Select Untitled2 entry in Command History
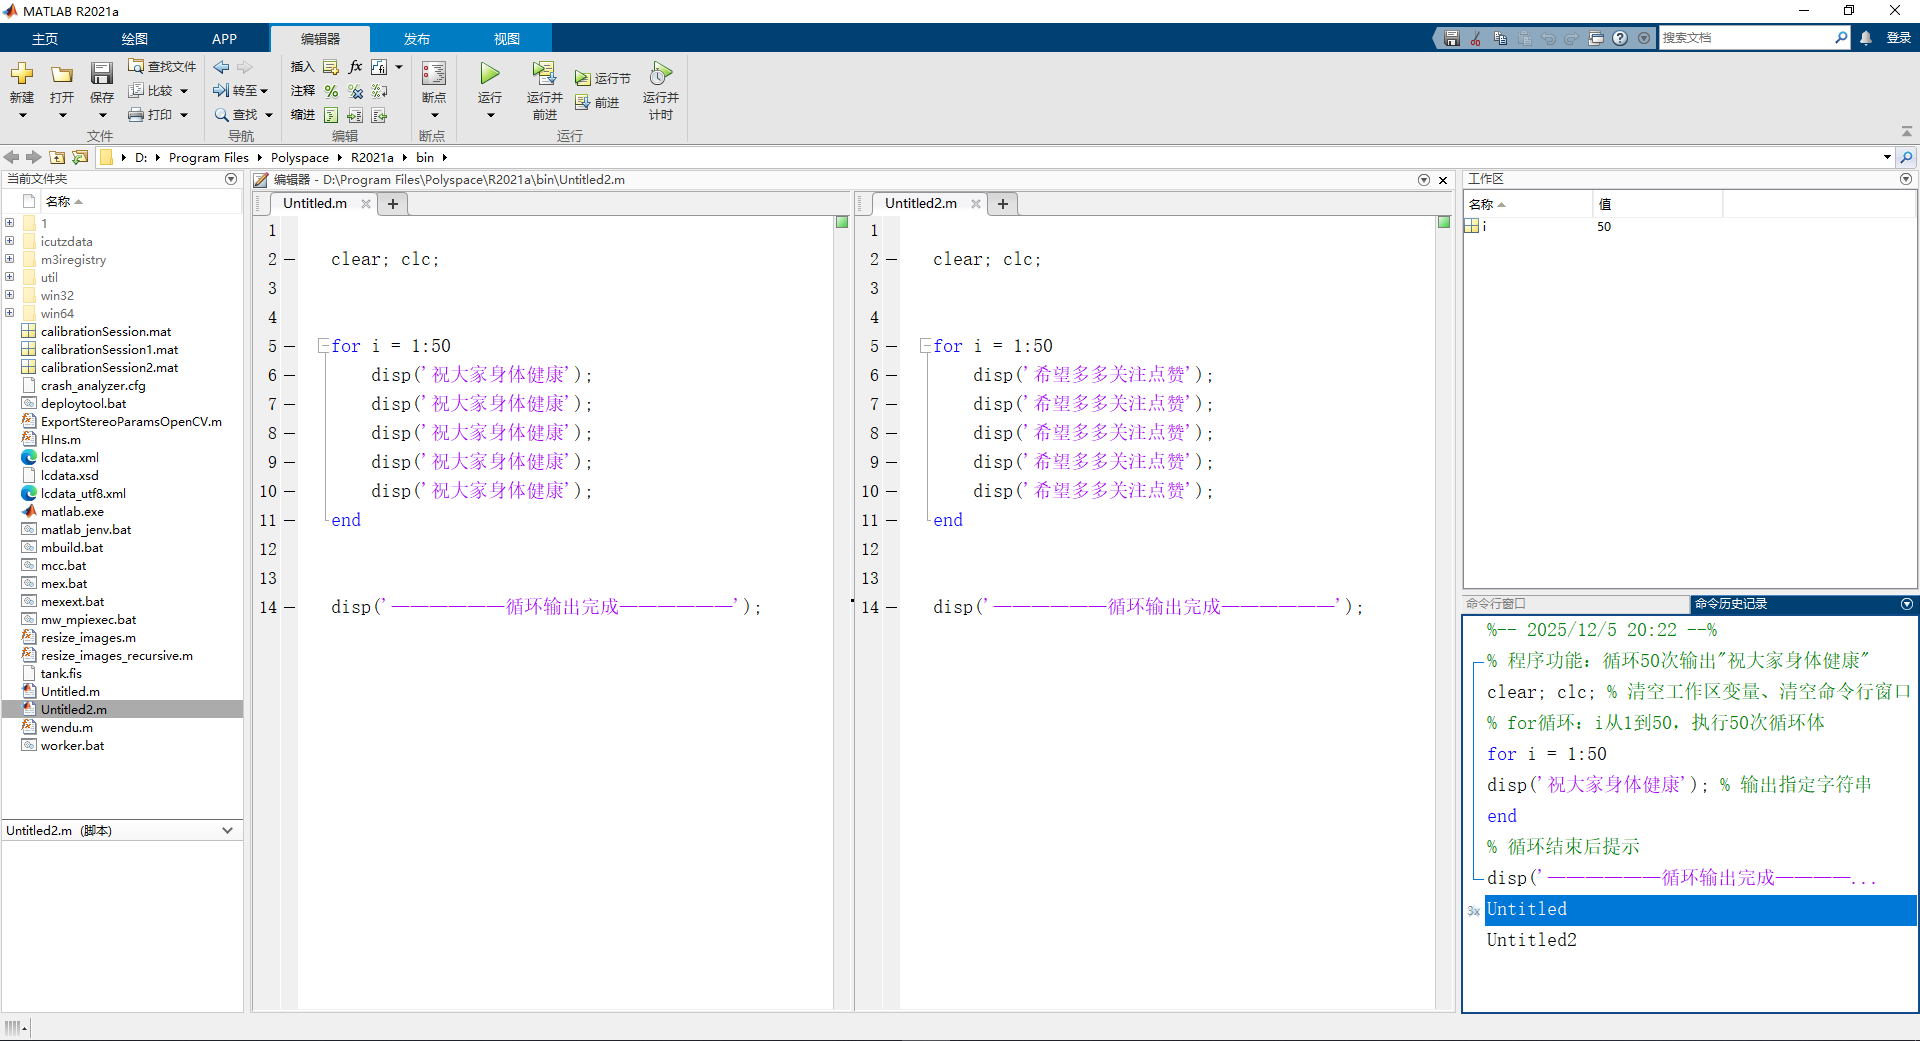The height and width of the screenshot is (1041, 1920). tap(1531, 940)
